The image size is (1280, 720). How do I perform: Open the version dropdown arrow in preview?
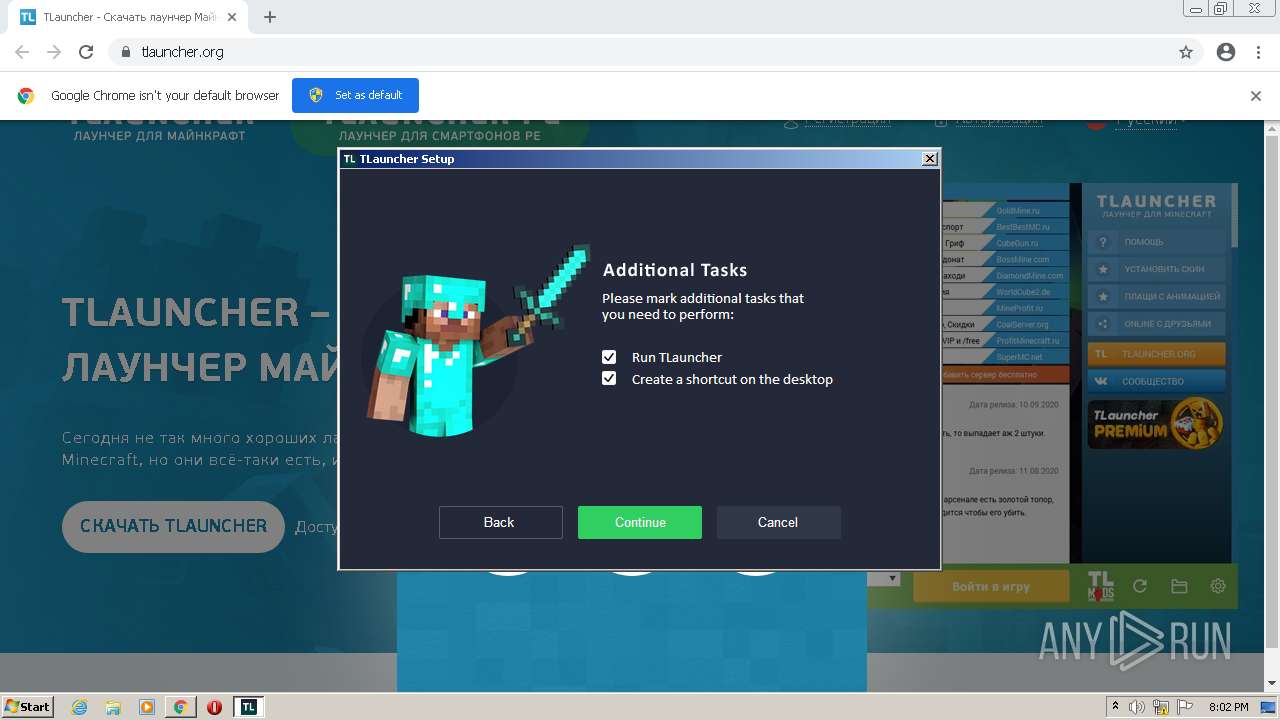(893, 579)
